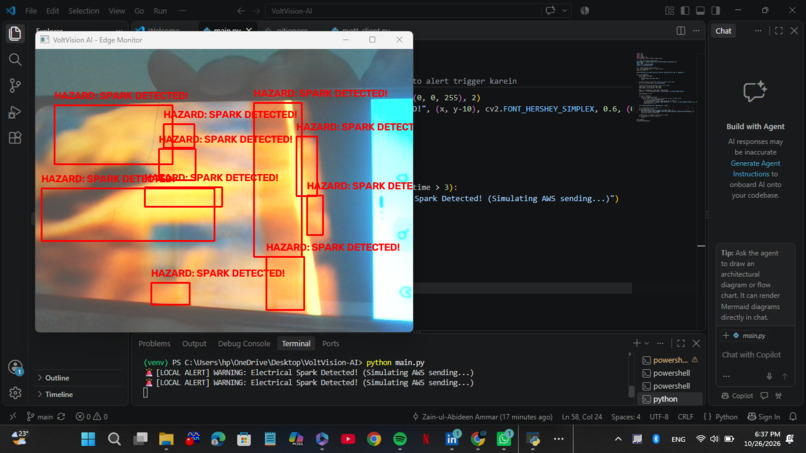Maximize the Chat panel
The image size is (806, 453).
(779, 31)
